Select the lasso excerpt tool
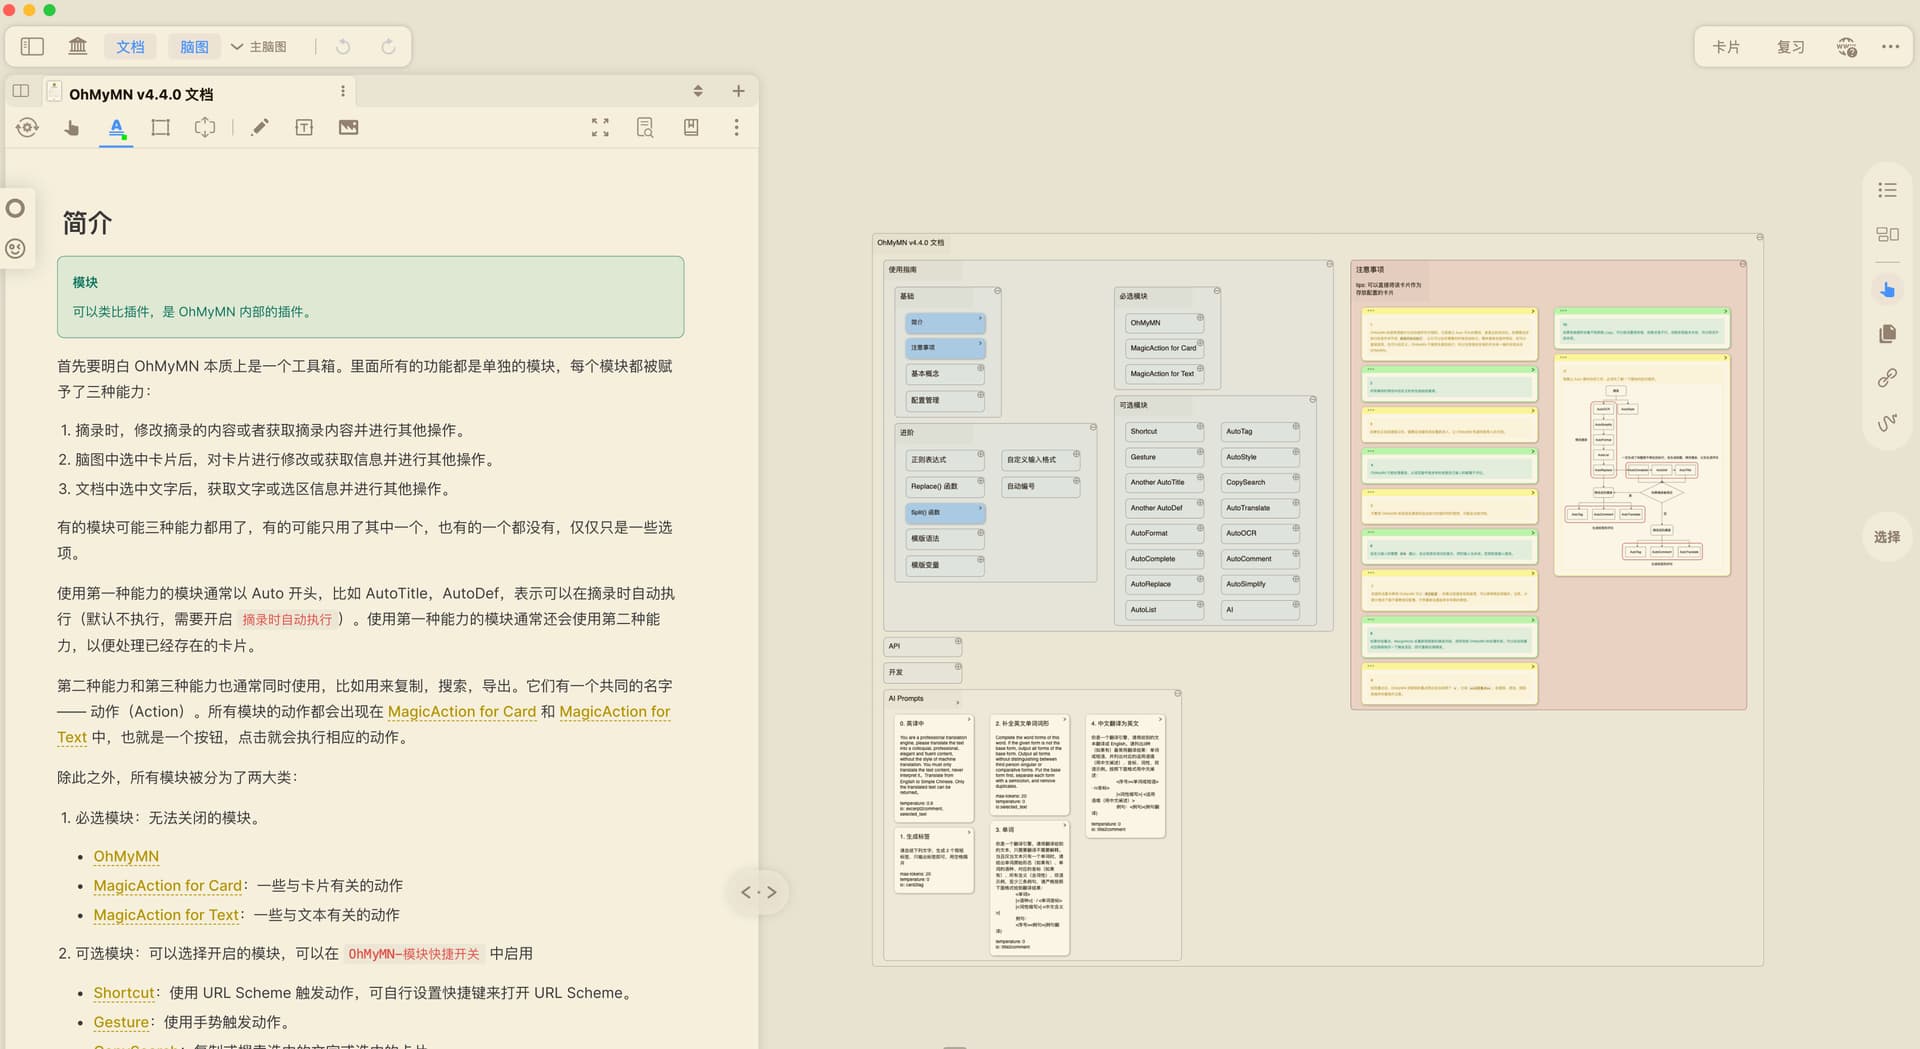 click(204, 127)
